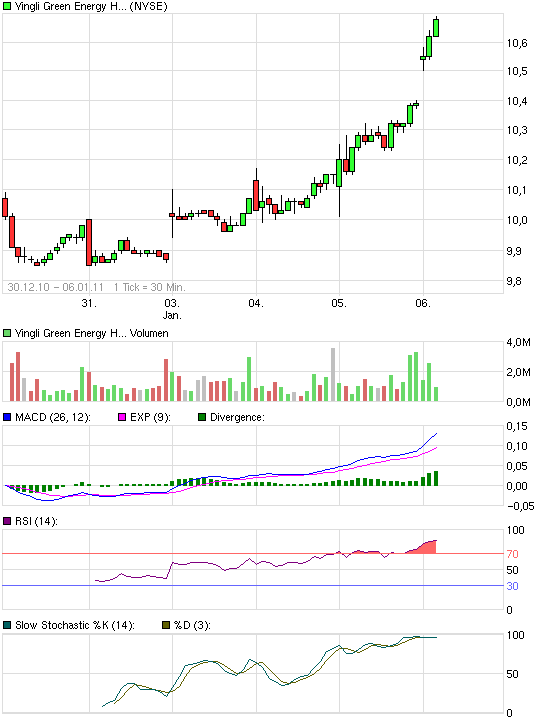
Task: Click the final tallest Divergence histogram bar
Action: click(436, 478)
